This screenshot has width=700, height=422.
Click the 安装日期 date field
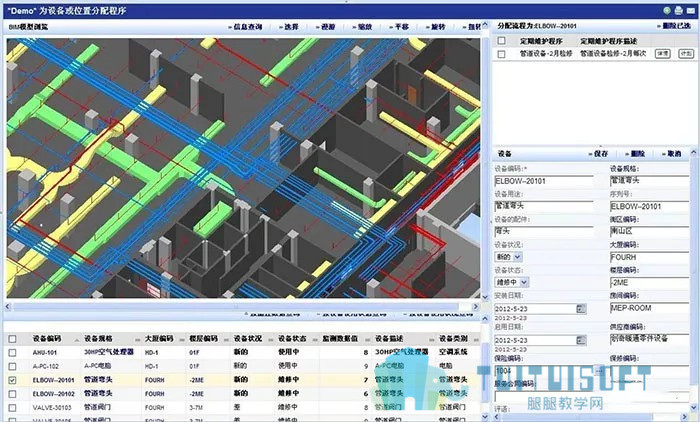(535, 309)
